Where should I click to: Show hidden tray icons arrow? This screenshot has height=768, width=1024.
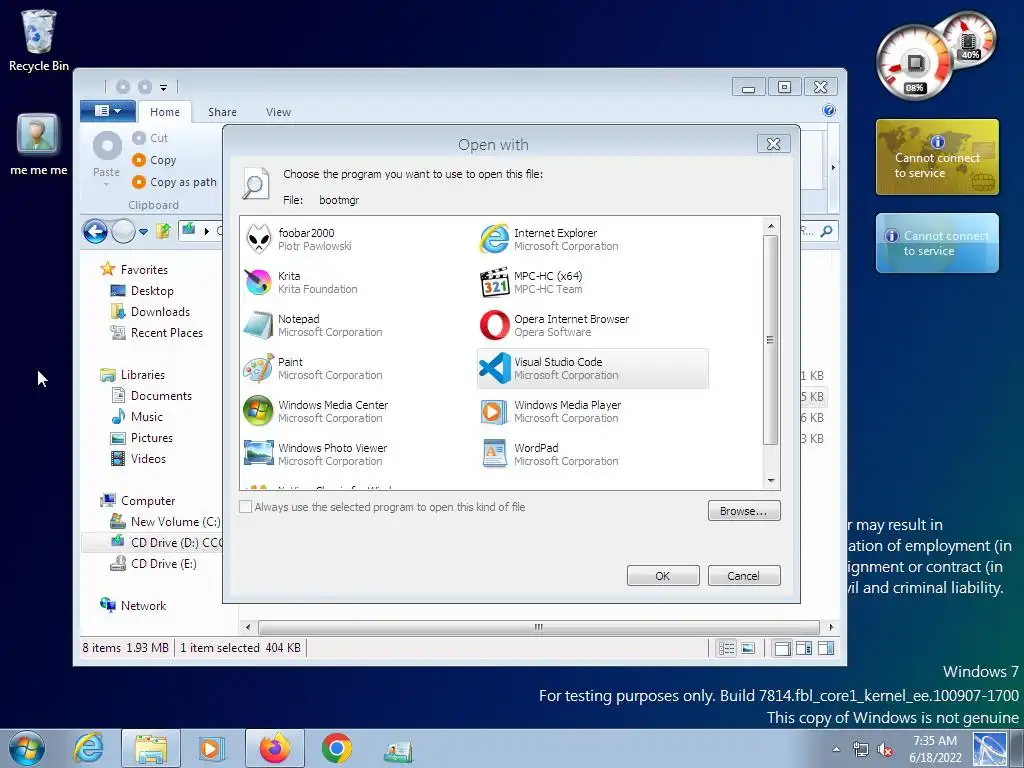pyautogui.click(x=836, y=749)
